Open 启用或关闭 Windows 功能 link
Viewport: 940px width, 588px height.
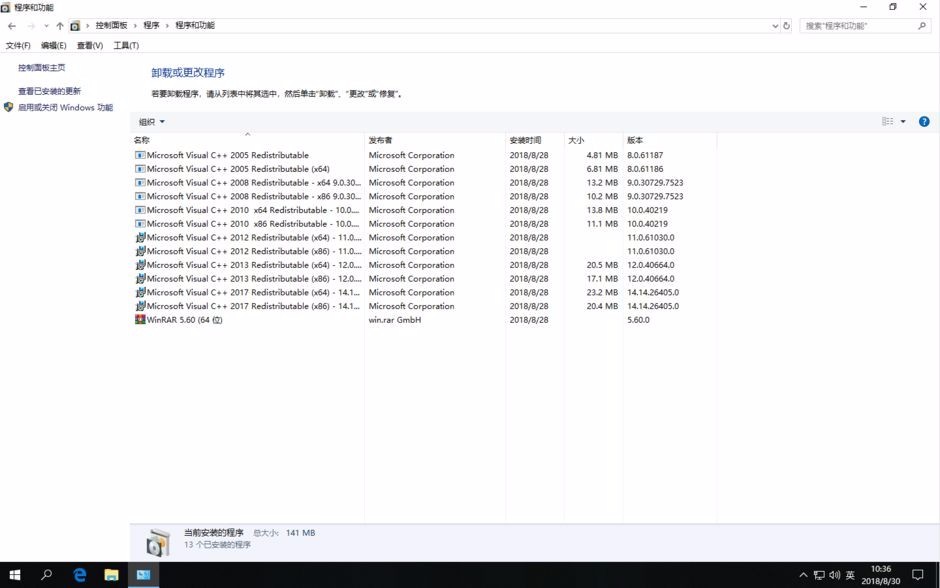(65, 107)
